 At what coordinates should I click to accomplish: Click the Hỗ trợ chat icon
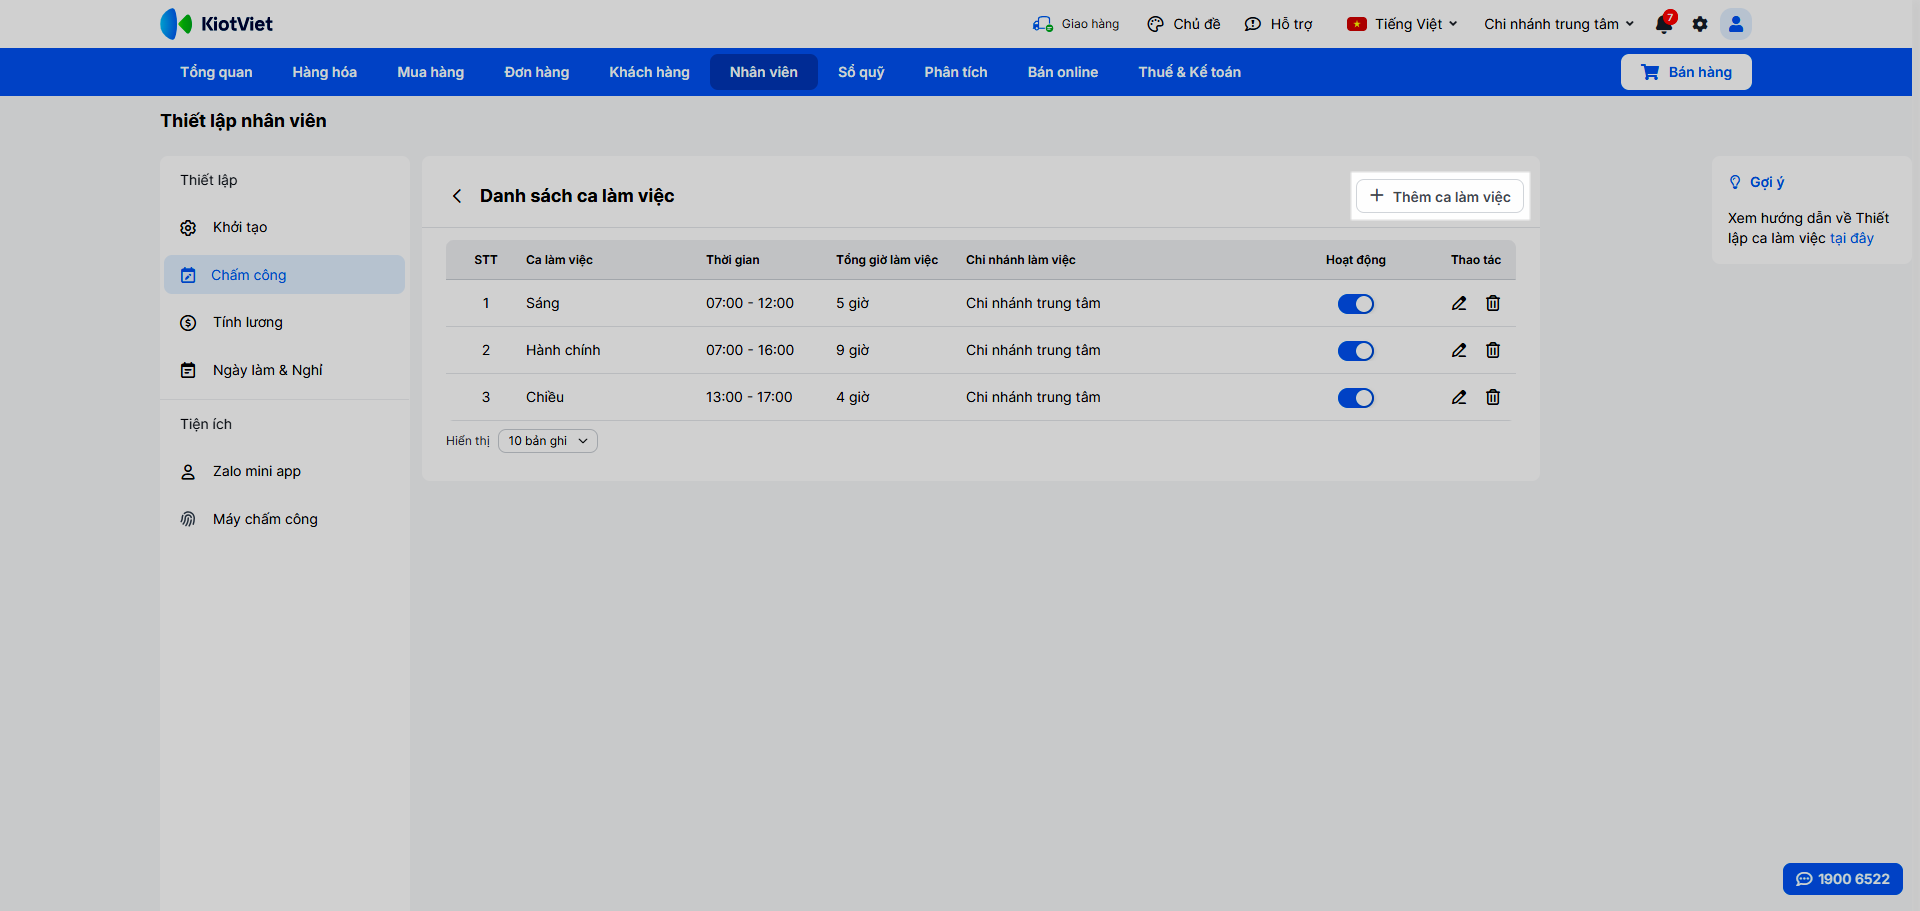[x=1253, y=24]
